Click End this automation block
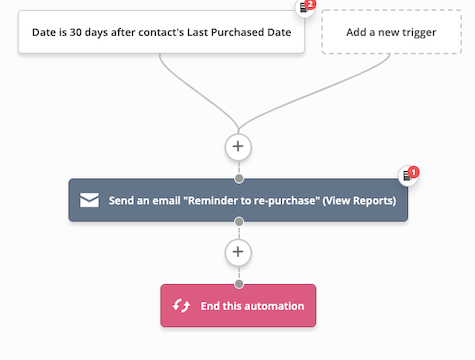Screen dimensions: 475x360 click(238, 305)
